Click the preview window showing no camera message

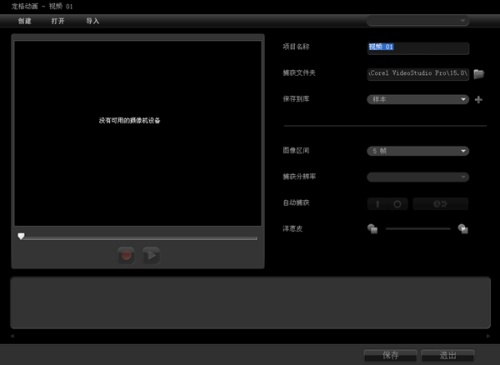point(138,133)
